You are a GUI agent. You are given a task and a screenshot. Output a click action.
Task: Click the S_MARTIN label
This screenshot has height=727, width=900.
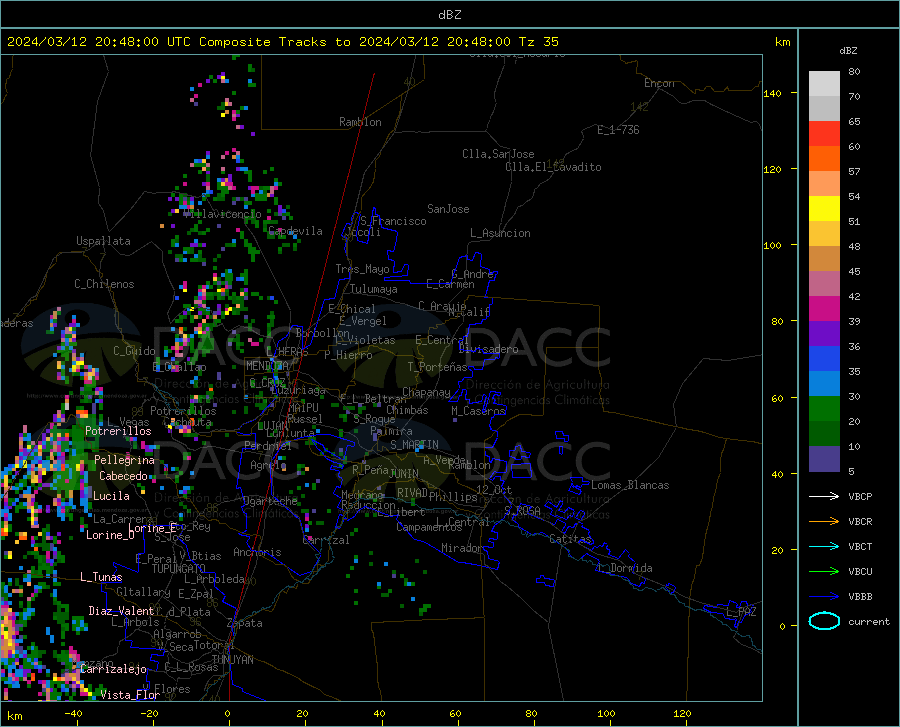click(414, 445)
